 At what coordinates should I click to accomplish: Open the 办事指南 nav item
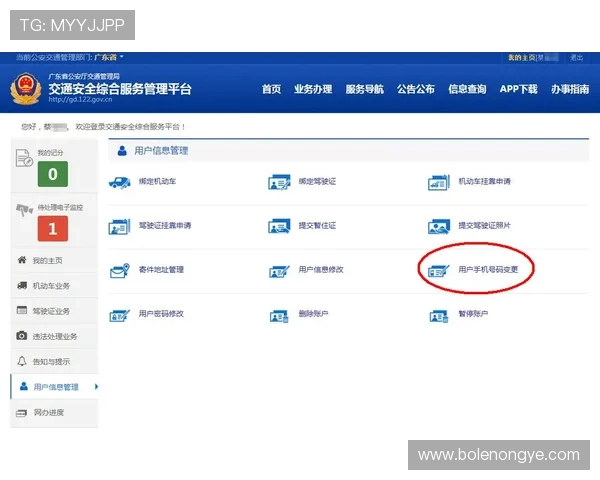570,89
